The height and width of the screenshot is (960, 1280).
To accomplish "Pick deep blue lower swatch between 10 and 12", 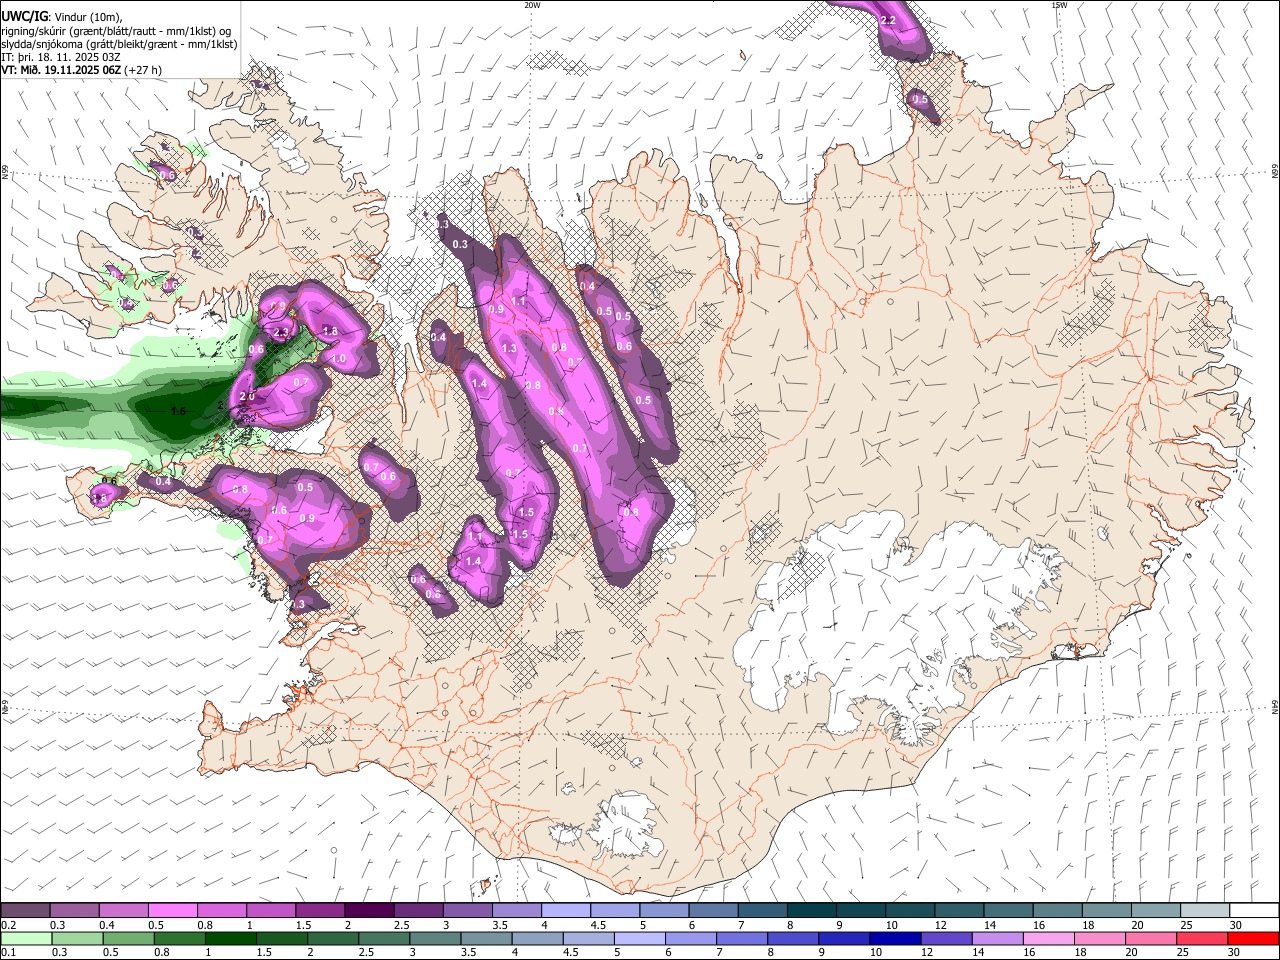I will tap(896, 939).
